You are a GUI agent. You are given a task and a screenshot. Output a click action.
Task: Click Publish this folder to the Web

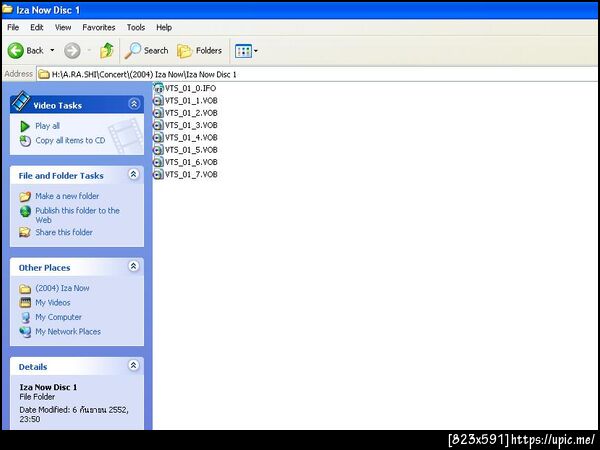coord(77,215)
